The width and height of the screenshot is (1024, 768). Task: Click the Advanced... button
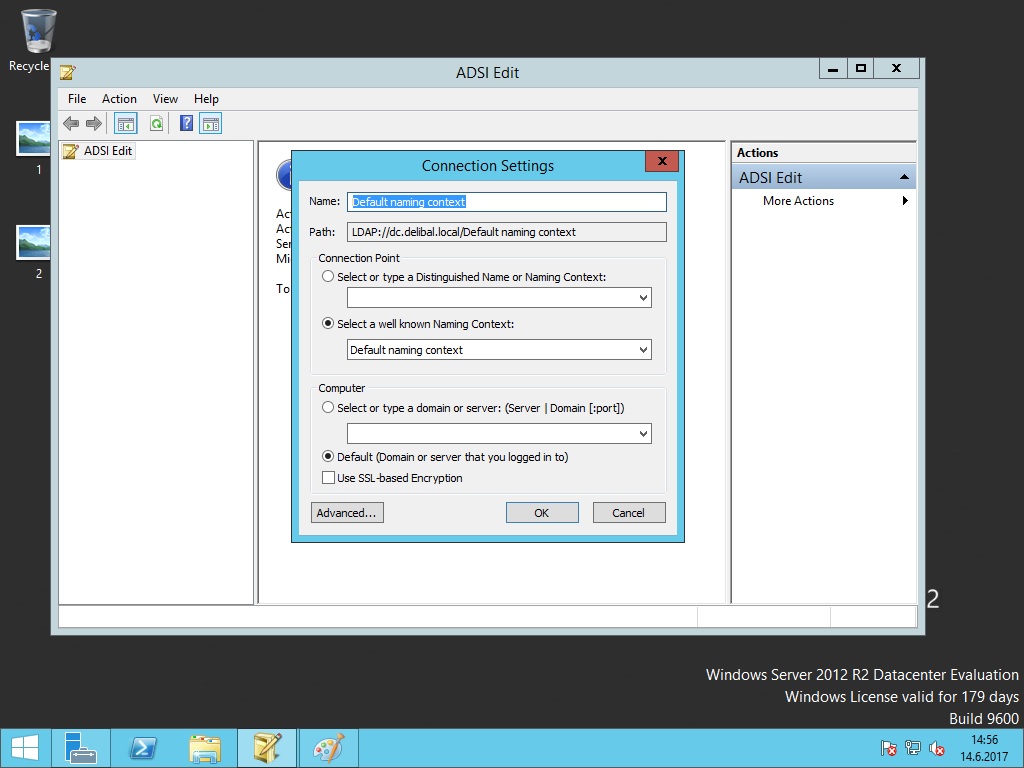pos(347,513)
